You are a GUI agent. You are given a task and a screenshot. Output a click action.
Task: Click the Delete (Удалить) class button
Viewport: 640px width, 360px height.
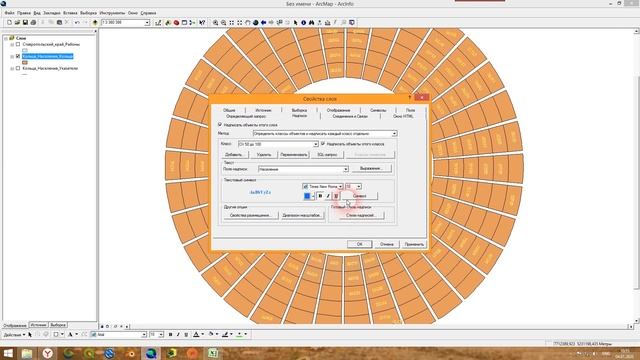point(264,155)
